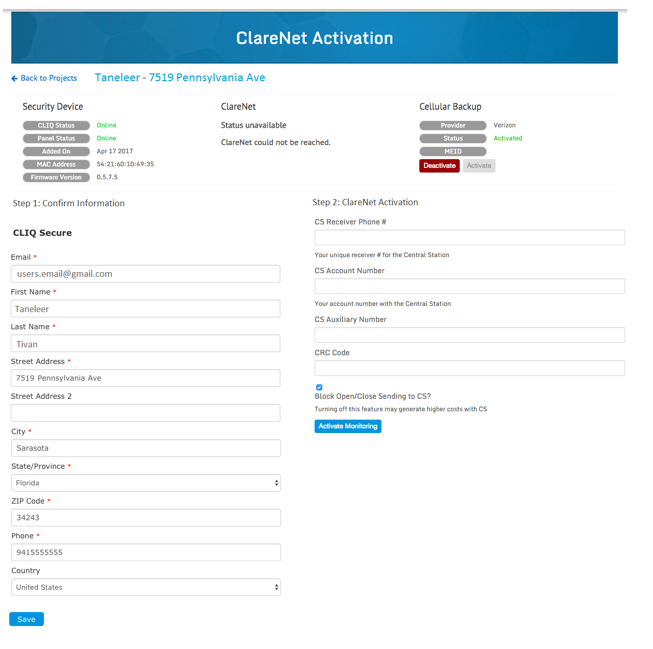
Task: Click the 'Your account number' hint text
Action: point(383,304)
